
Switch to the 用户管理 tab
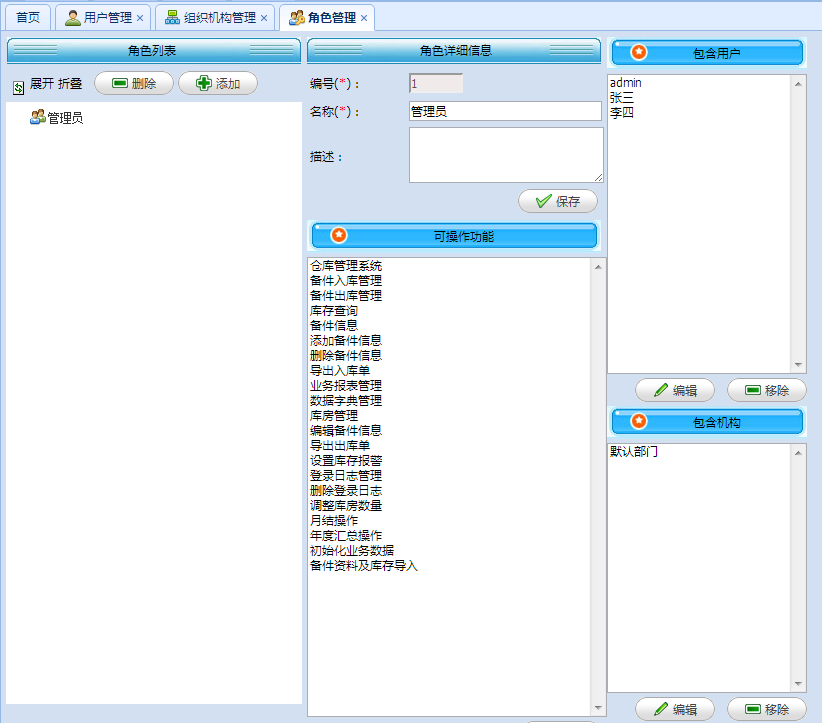[x=103, y=17]
